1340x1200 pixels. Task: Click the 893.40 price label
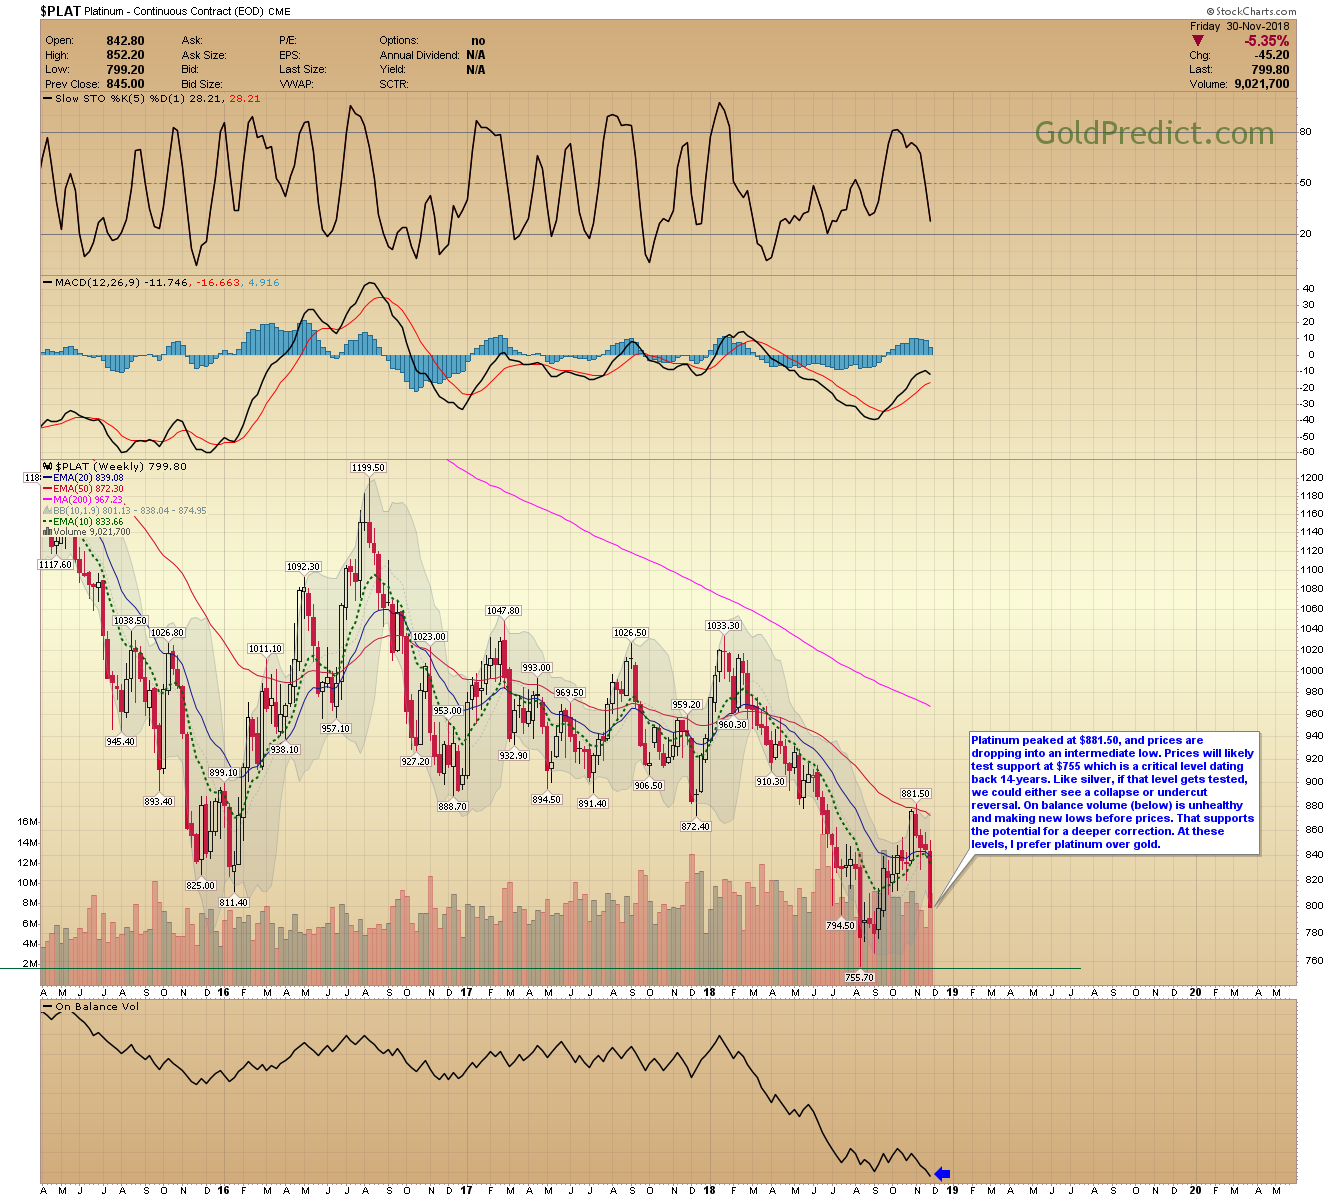(158, 801)
